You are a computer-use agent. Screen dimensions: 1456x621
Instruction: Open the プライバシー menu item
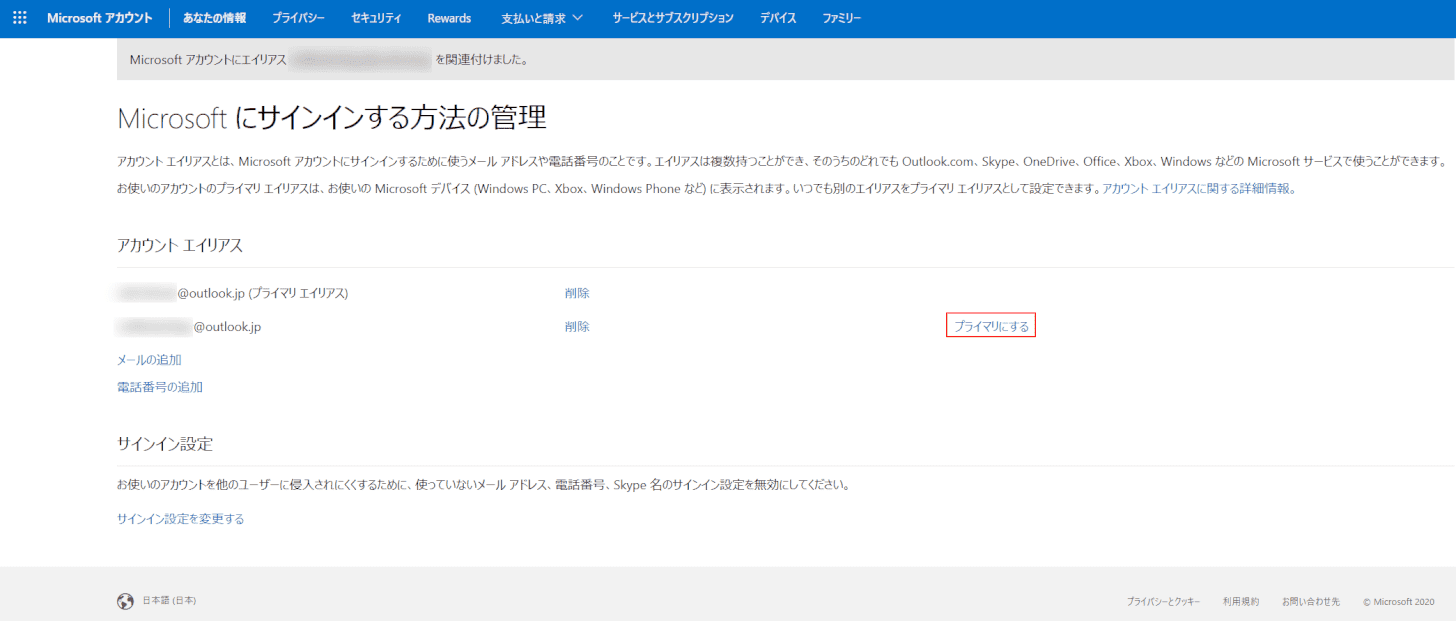click(x=299, y=18)
